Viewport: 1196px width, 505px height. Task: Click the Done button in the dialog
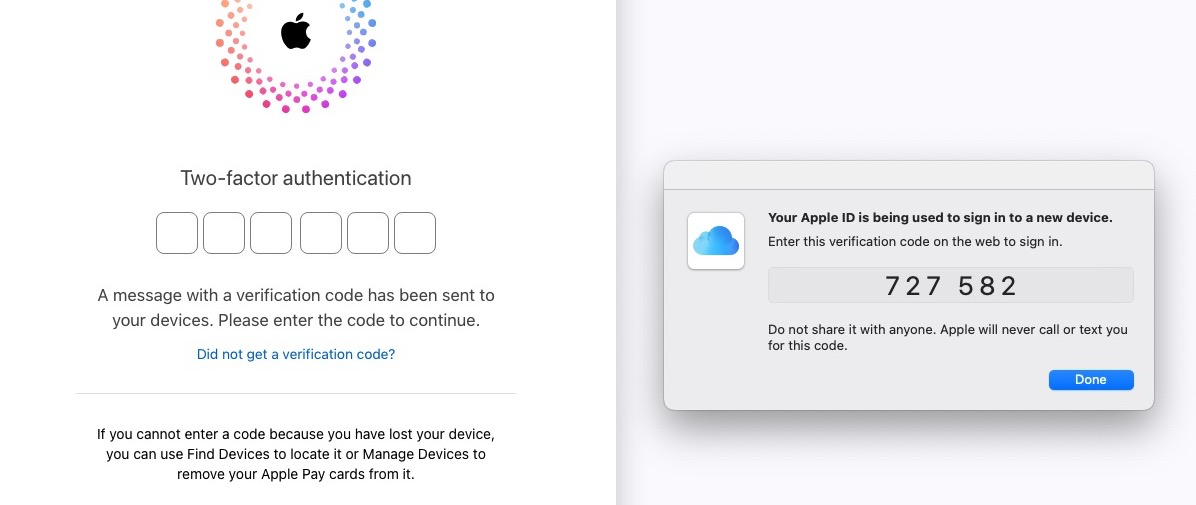(x=1091, y=380)
